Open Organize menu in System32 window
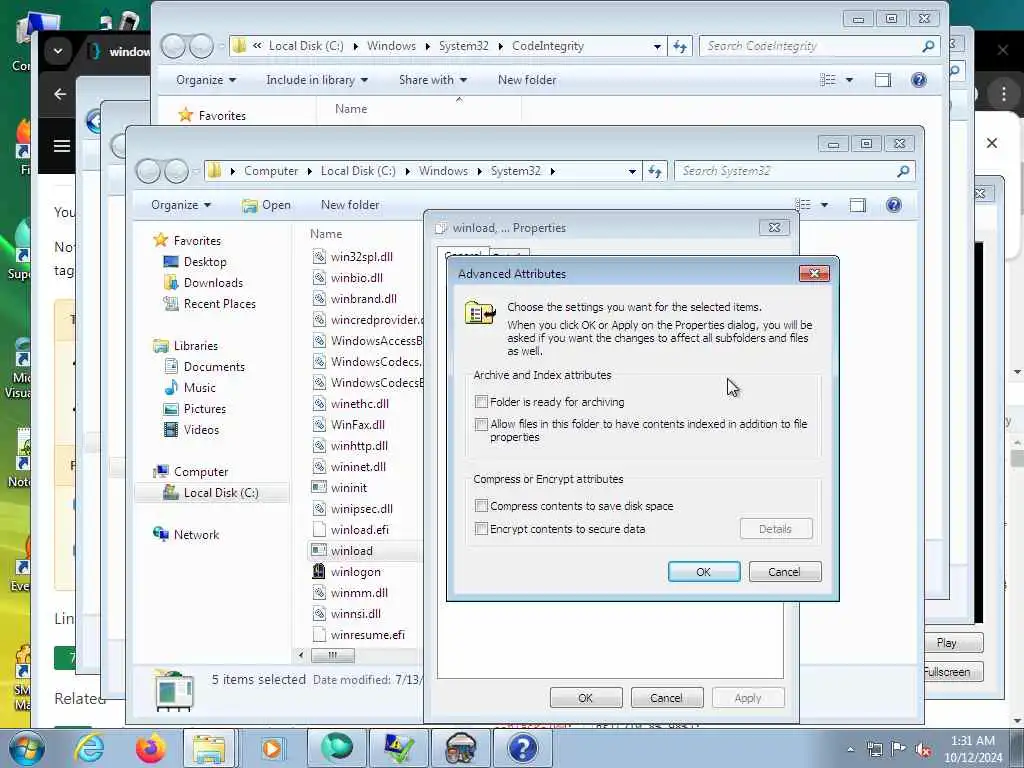This screenshot has height=768, width=1024. click(181, 205)
